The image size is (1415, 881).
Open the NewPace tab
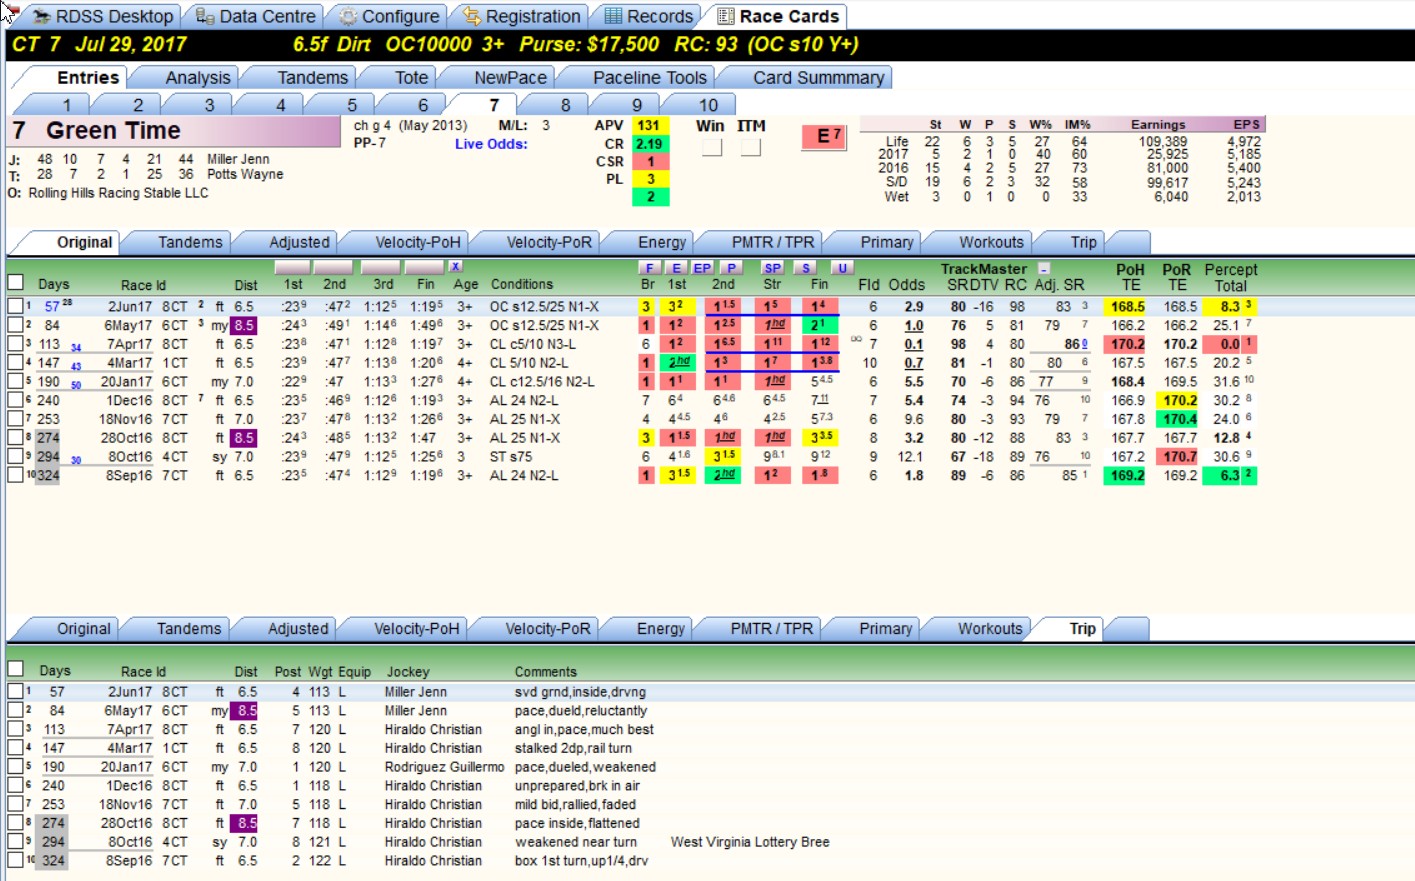[510, 78]
